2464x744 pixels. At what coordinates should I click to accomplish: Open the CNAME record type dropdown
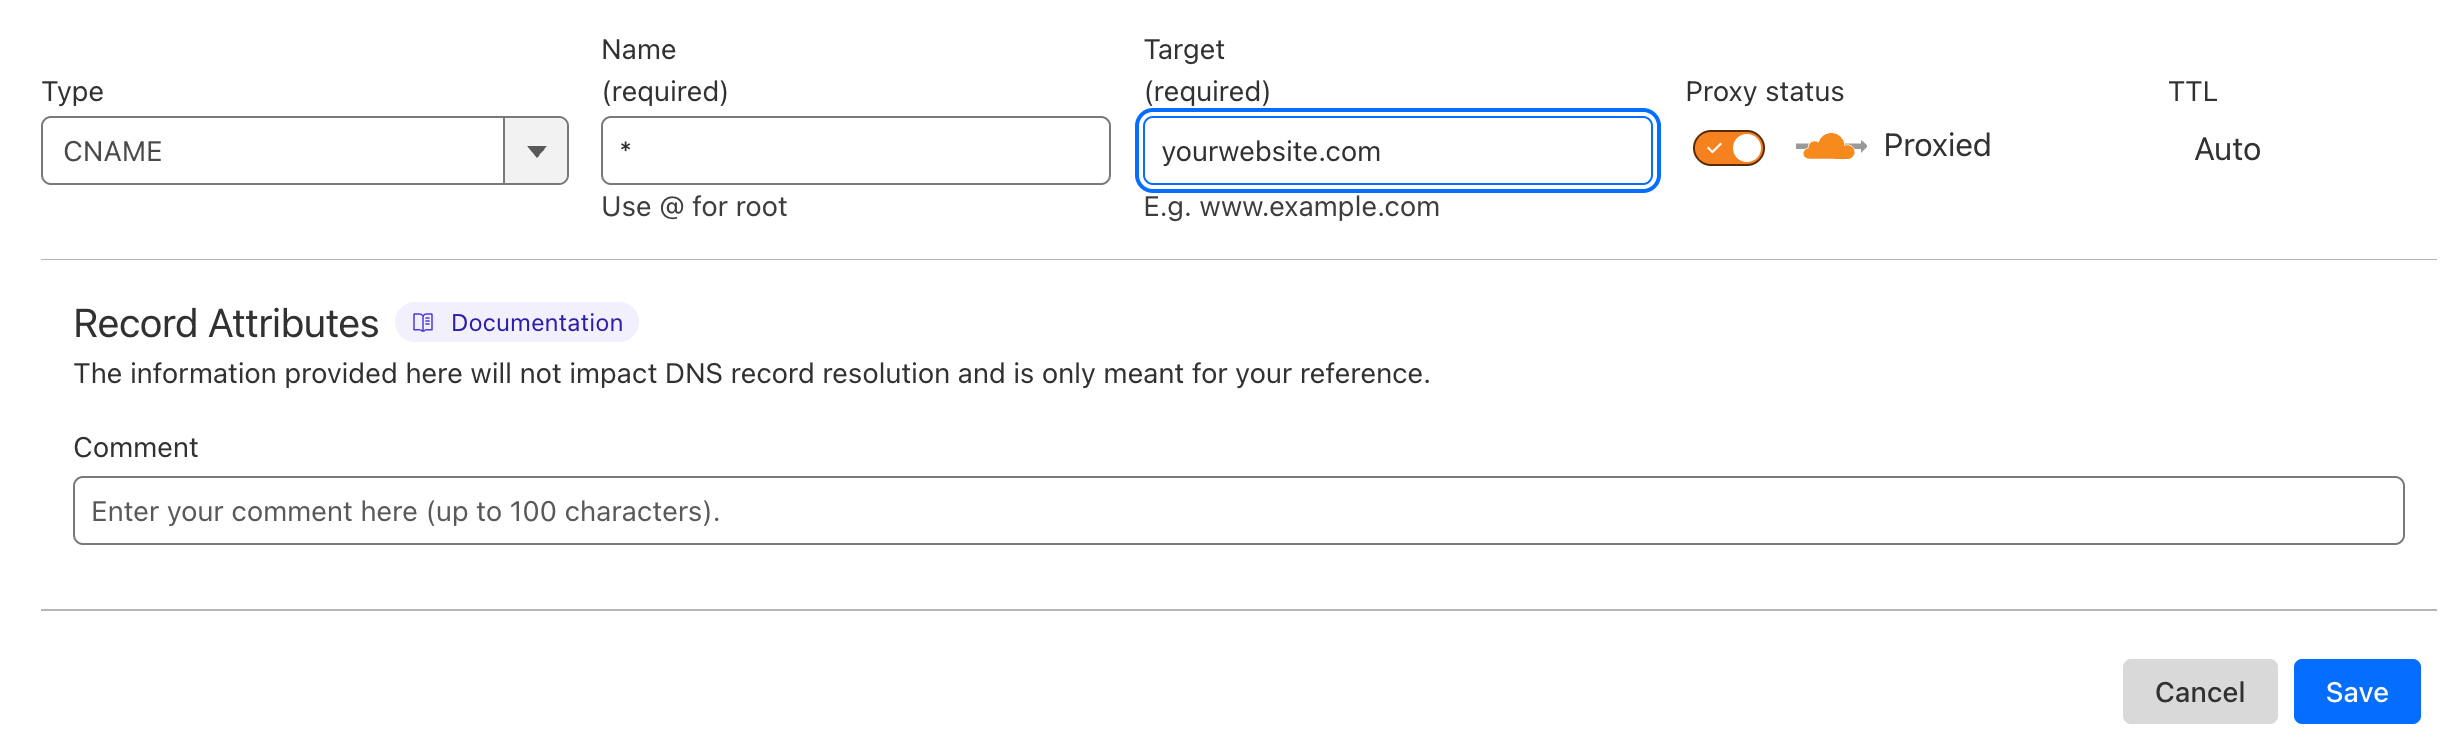(272, 151)
